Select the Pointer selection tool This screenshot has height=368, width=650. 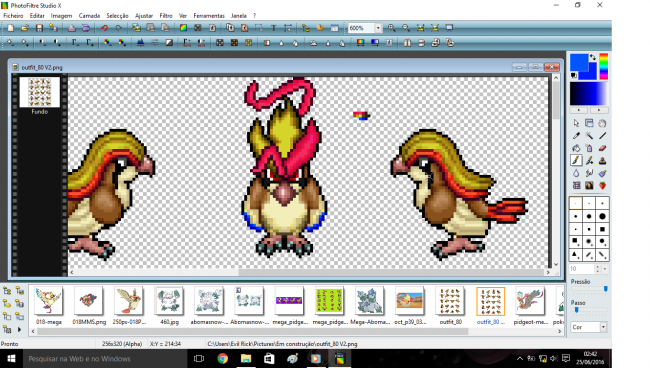[x=576, y=123]
